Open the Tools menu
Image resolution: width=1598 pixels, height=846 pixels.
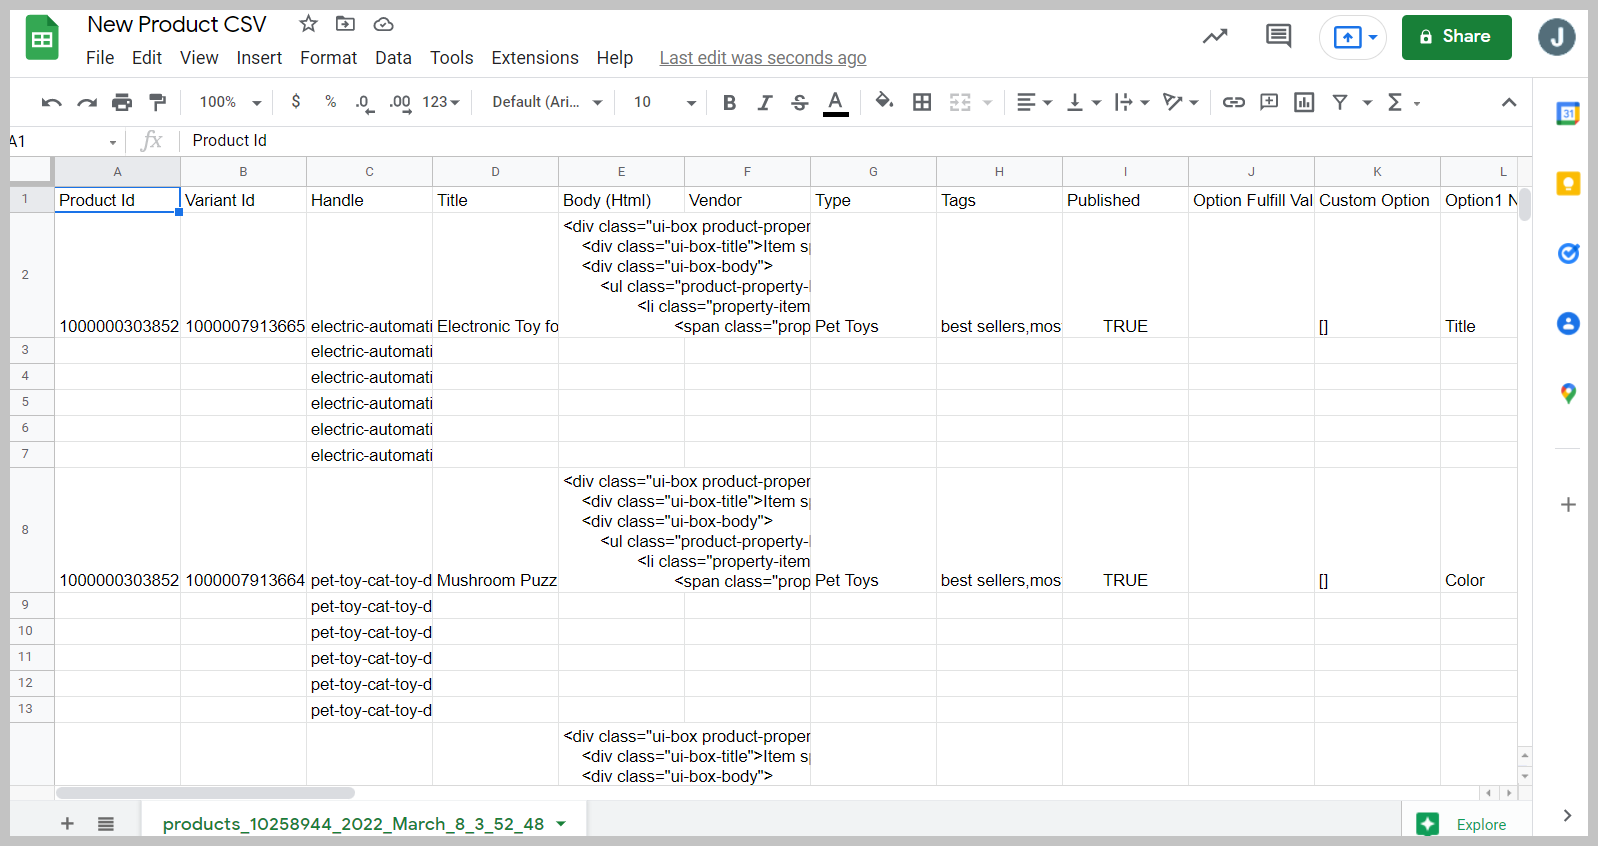[x=452, y=58]
